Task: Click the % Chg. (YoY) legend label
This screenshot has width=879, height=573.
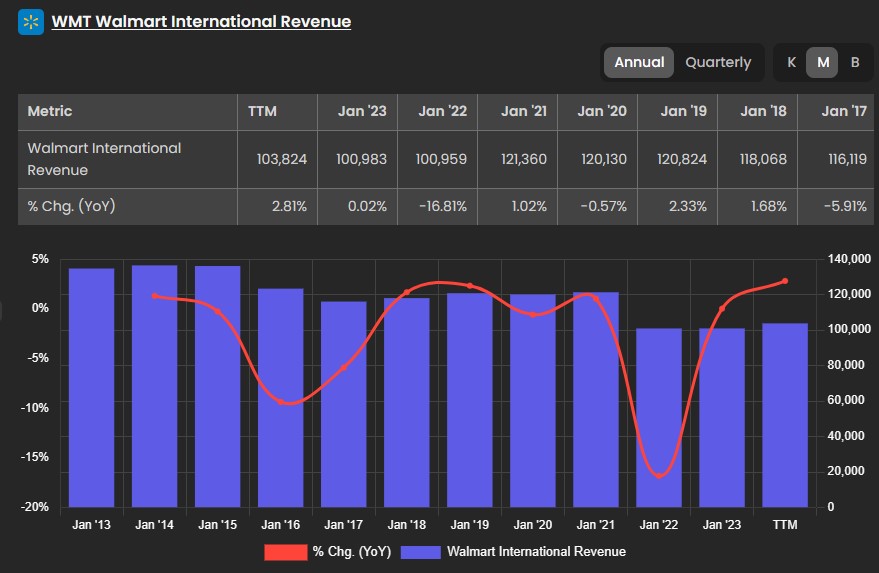Action: 351,552
